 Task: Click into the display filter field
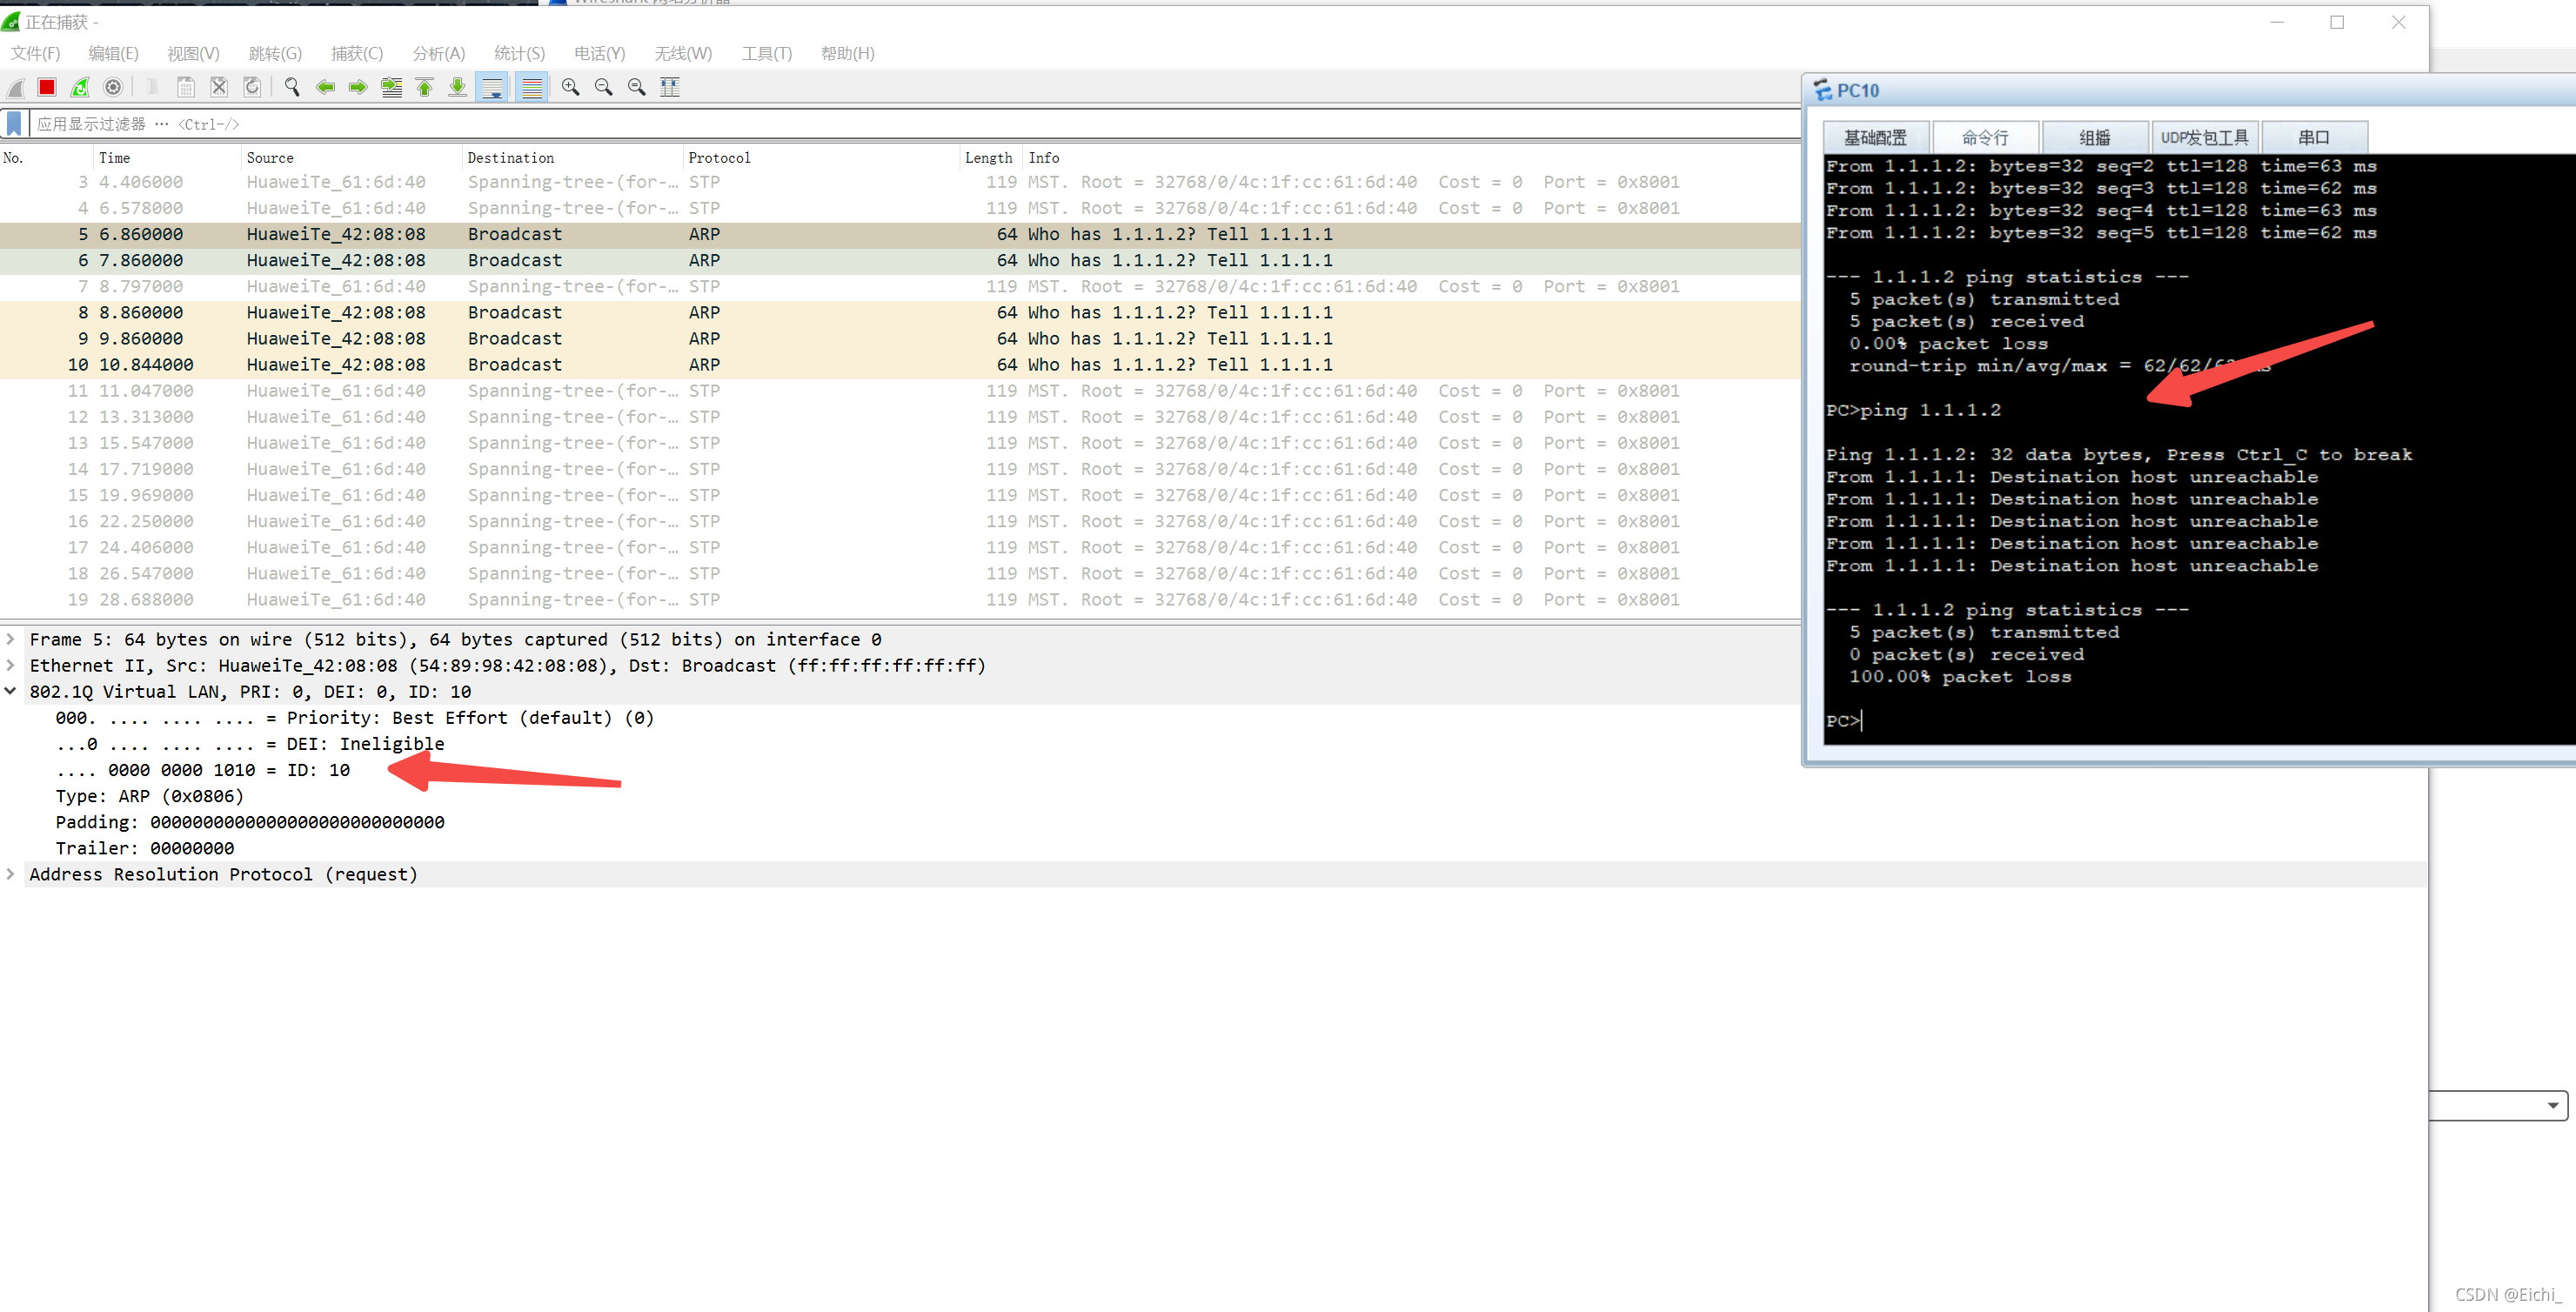point(915,124)
